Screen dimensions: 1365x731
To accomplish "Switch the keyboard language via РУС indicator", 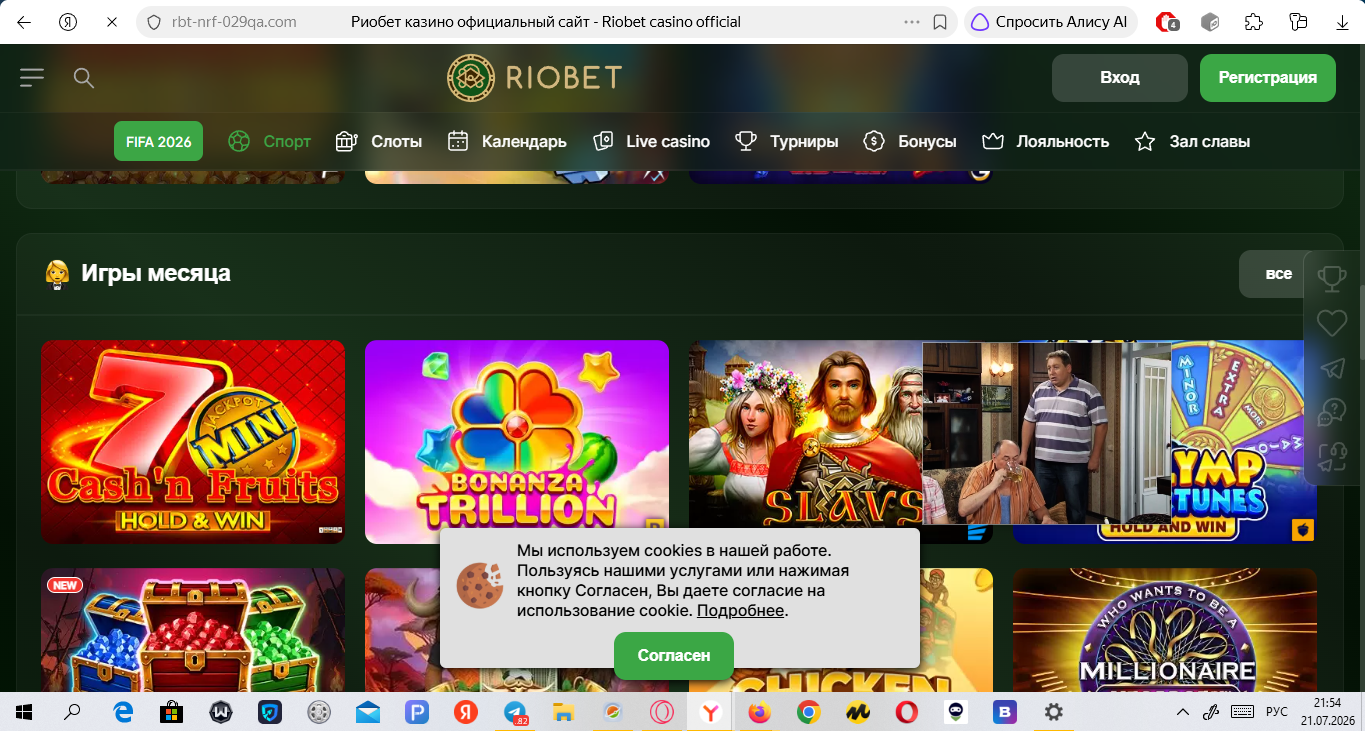I will click(x=1277, y=712).
